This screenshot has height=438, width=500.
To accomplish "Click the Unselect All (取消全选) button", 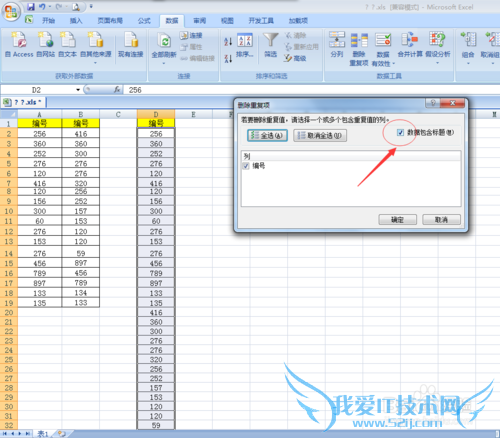I will click(x=320, y=135).
